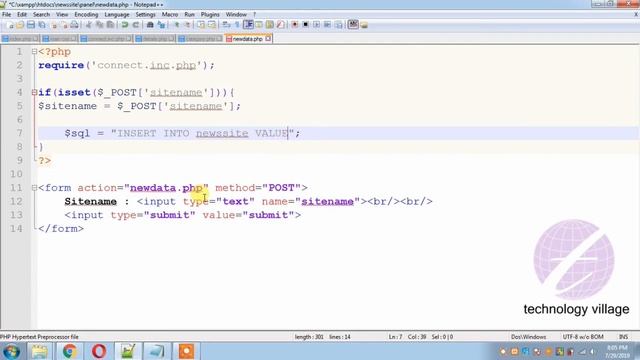Click the last toolbar plugin icon
Screen dimensions: 640x360
(364, 25)
